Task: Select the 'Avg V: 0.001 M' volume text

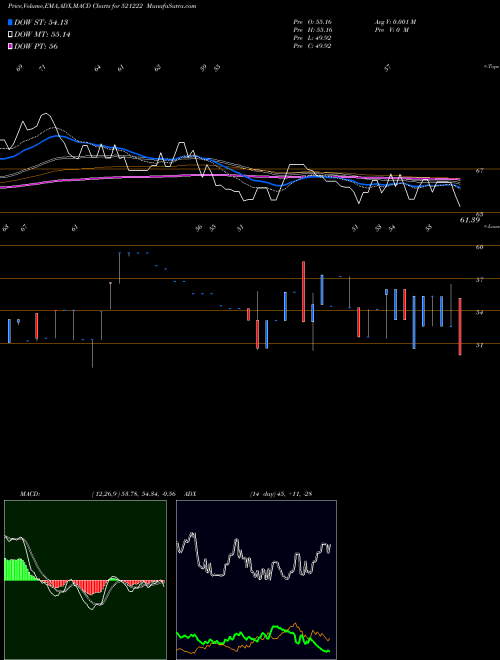Action: point(395,22)
